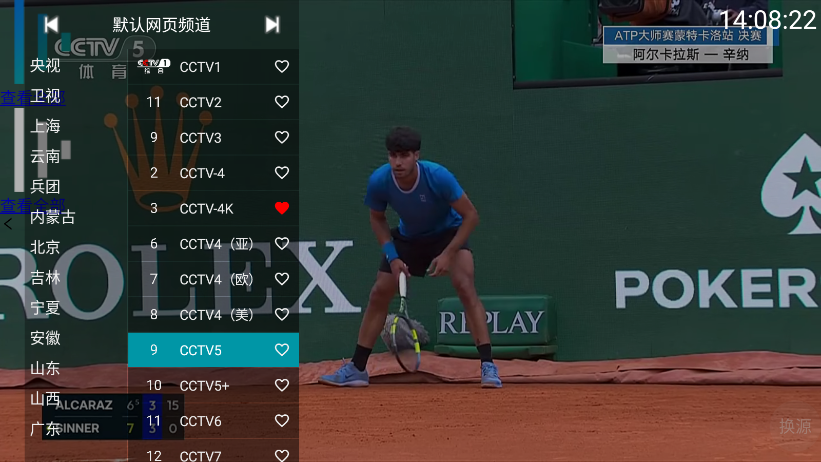Collapse panel with left chevron arrow
The image size is (821, 462).
coord(8,224)
